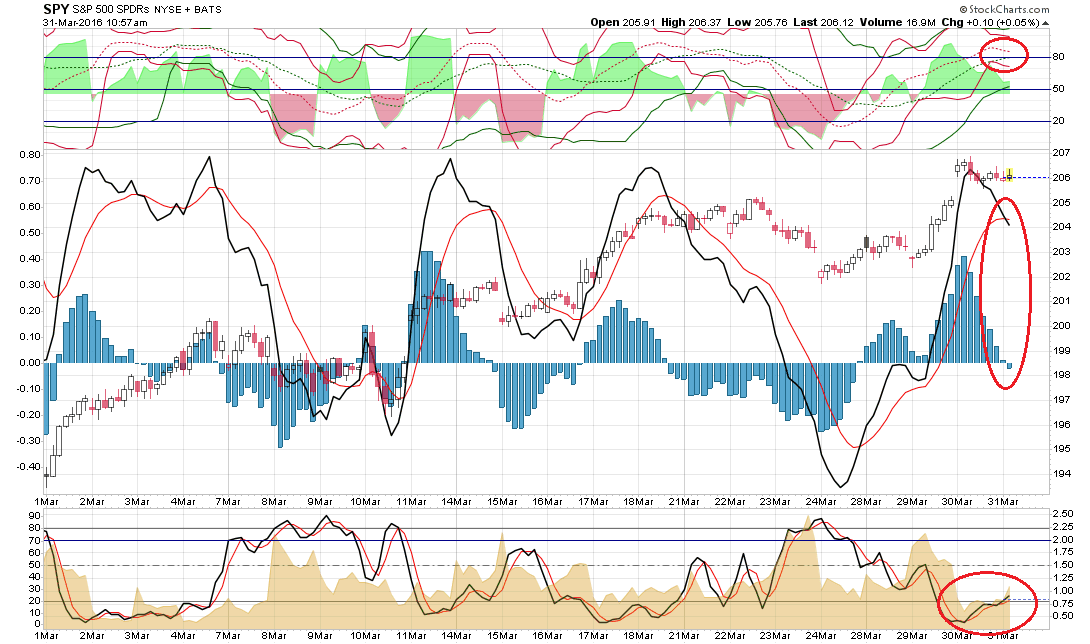The width and height of the screenshot is (1090, 644).
Task: Select the 0.00 MACD zero-line label
Action: point(31,362)
